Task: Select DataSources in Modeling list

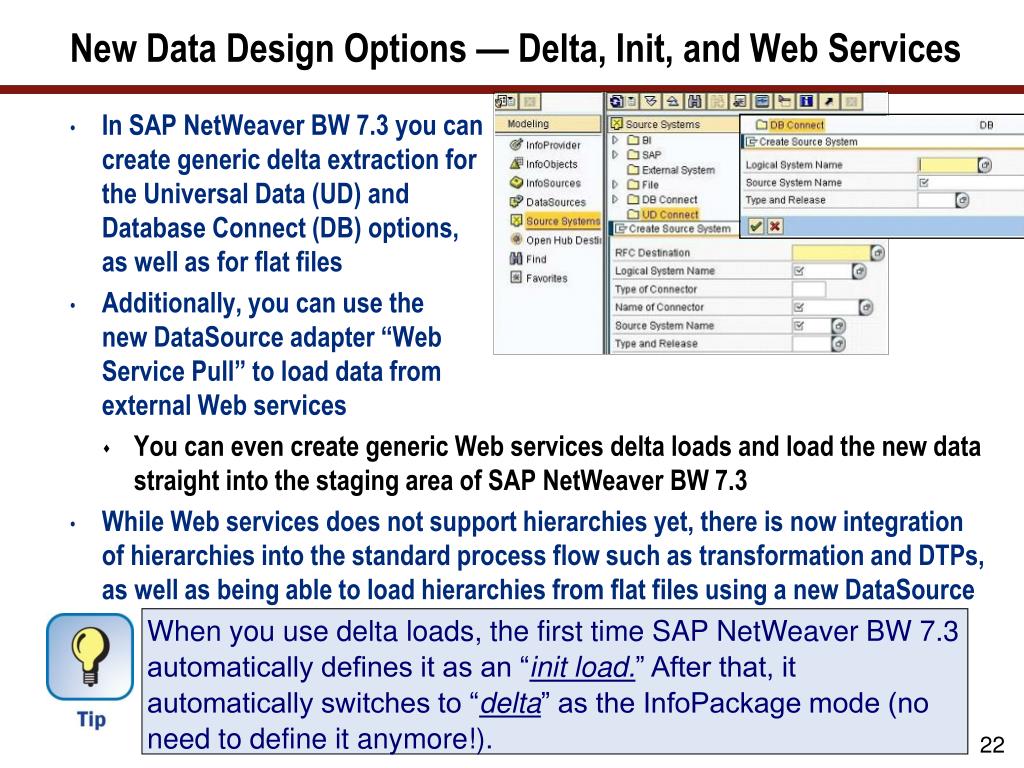Action: [x=556, y=202]
